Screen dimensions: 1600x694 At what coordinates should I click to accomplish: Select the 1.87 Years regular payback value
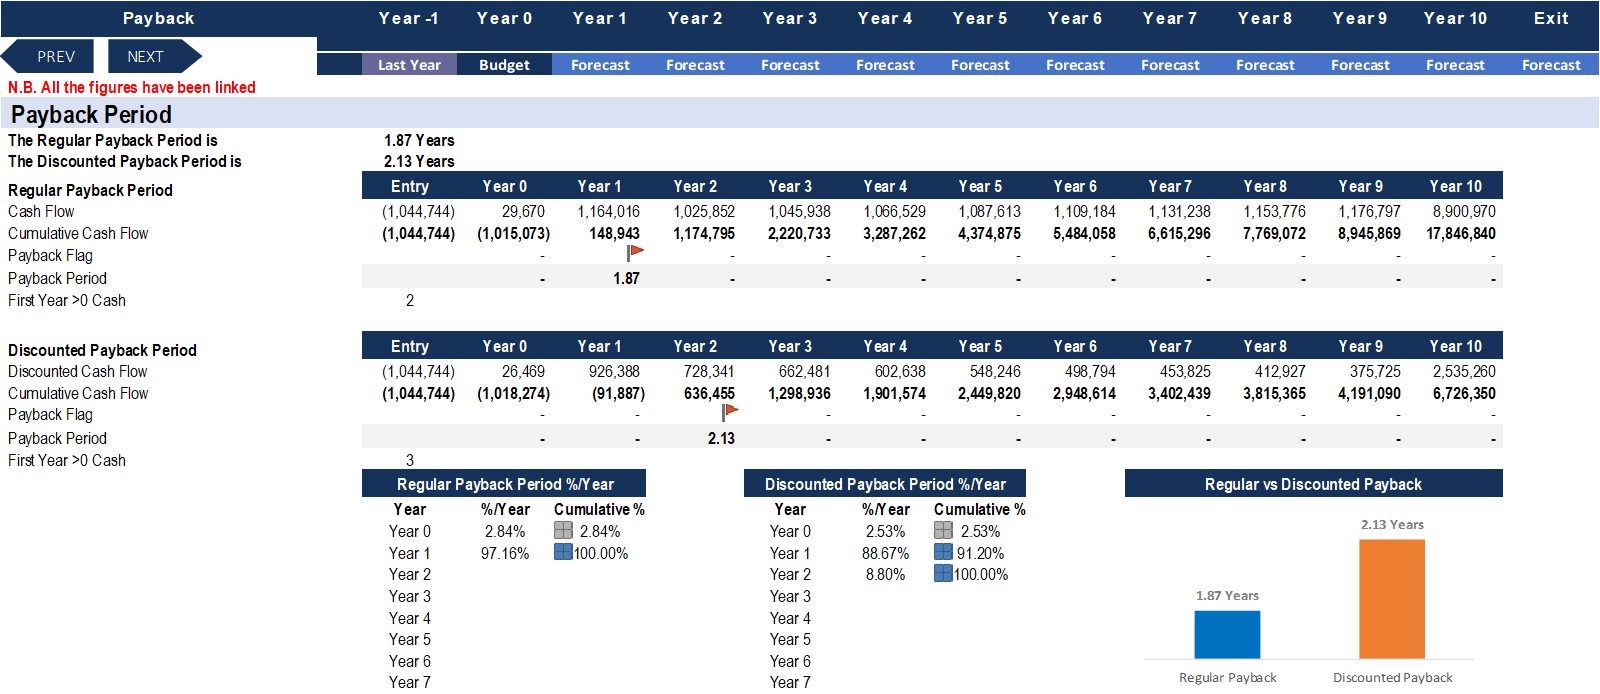(419, 140)
